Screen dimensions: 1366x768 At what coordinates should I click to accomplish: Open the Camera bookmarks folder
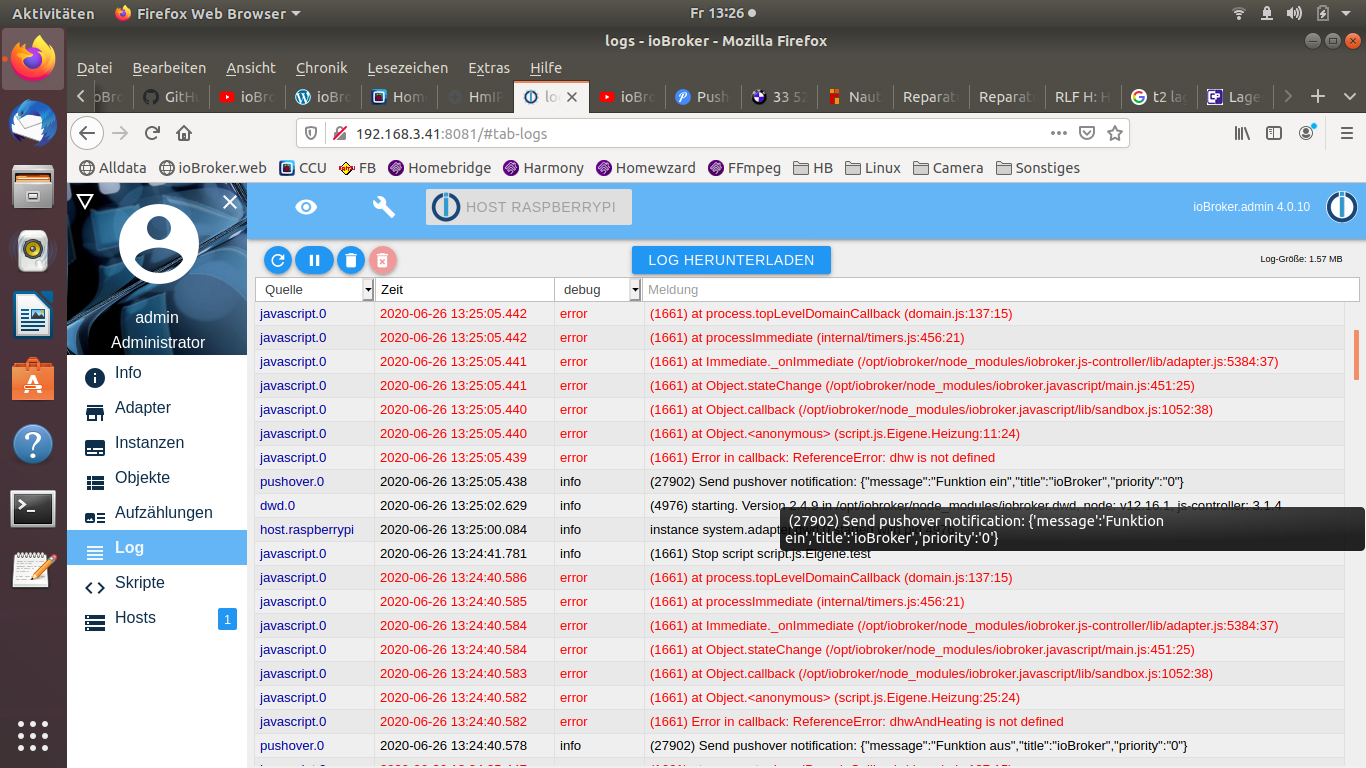coord(948,168)
